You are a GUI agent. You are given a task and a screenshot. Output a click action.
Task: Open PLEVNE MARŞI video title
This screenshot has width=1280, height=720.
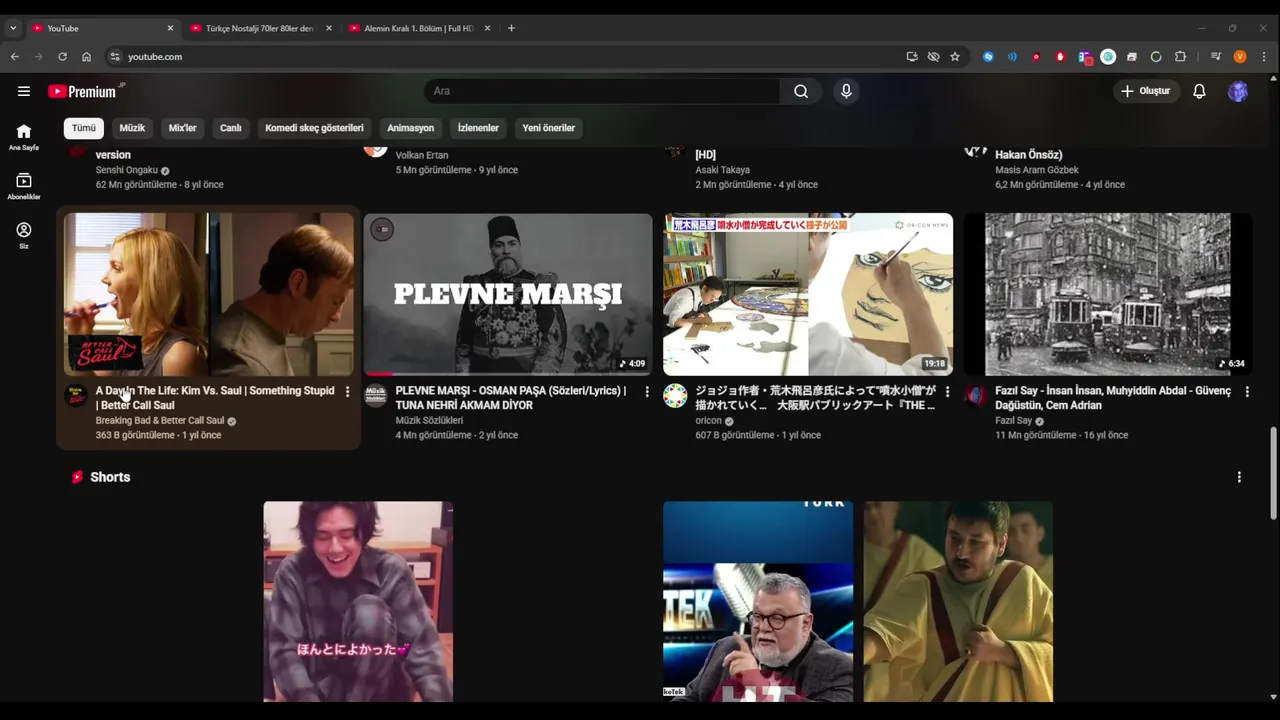[x=511, y=398]
